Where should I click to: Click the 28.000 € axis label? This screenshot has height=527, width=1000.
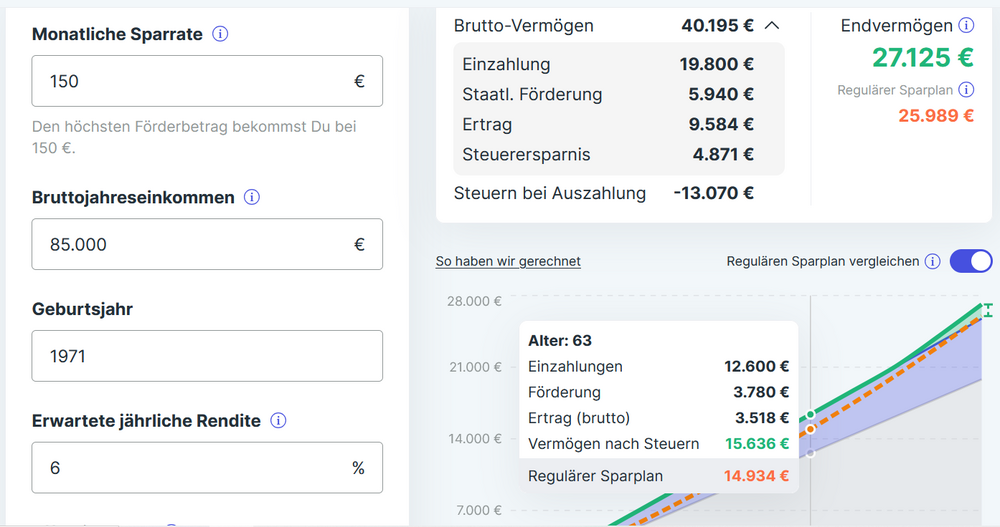(474, 301)
